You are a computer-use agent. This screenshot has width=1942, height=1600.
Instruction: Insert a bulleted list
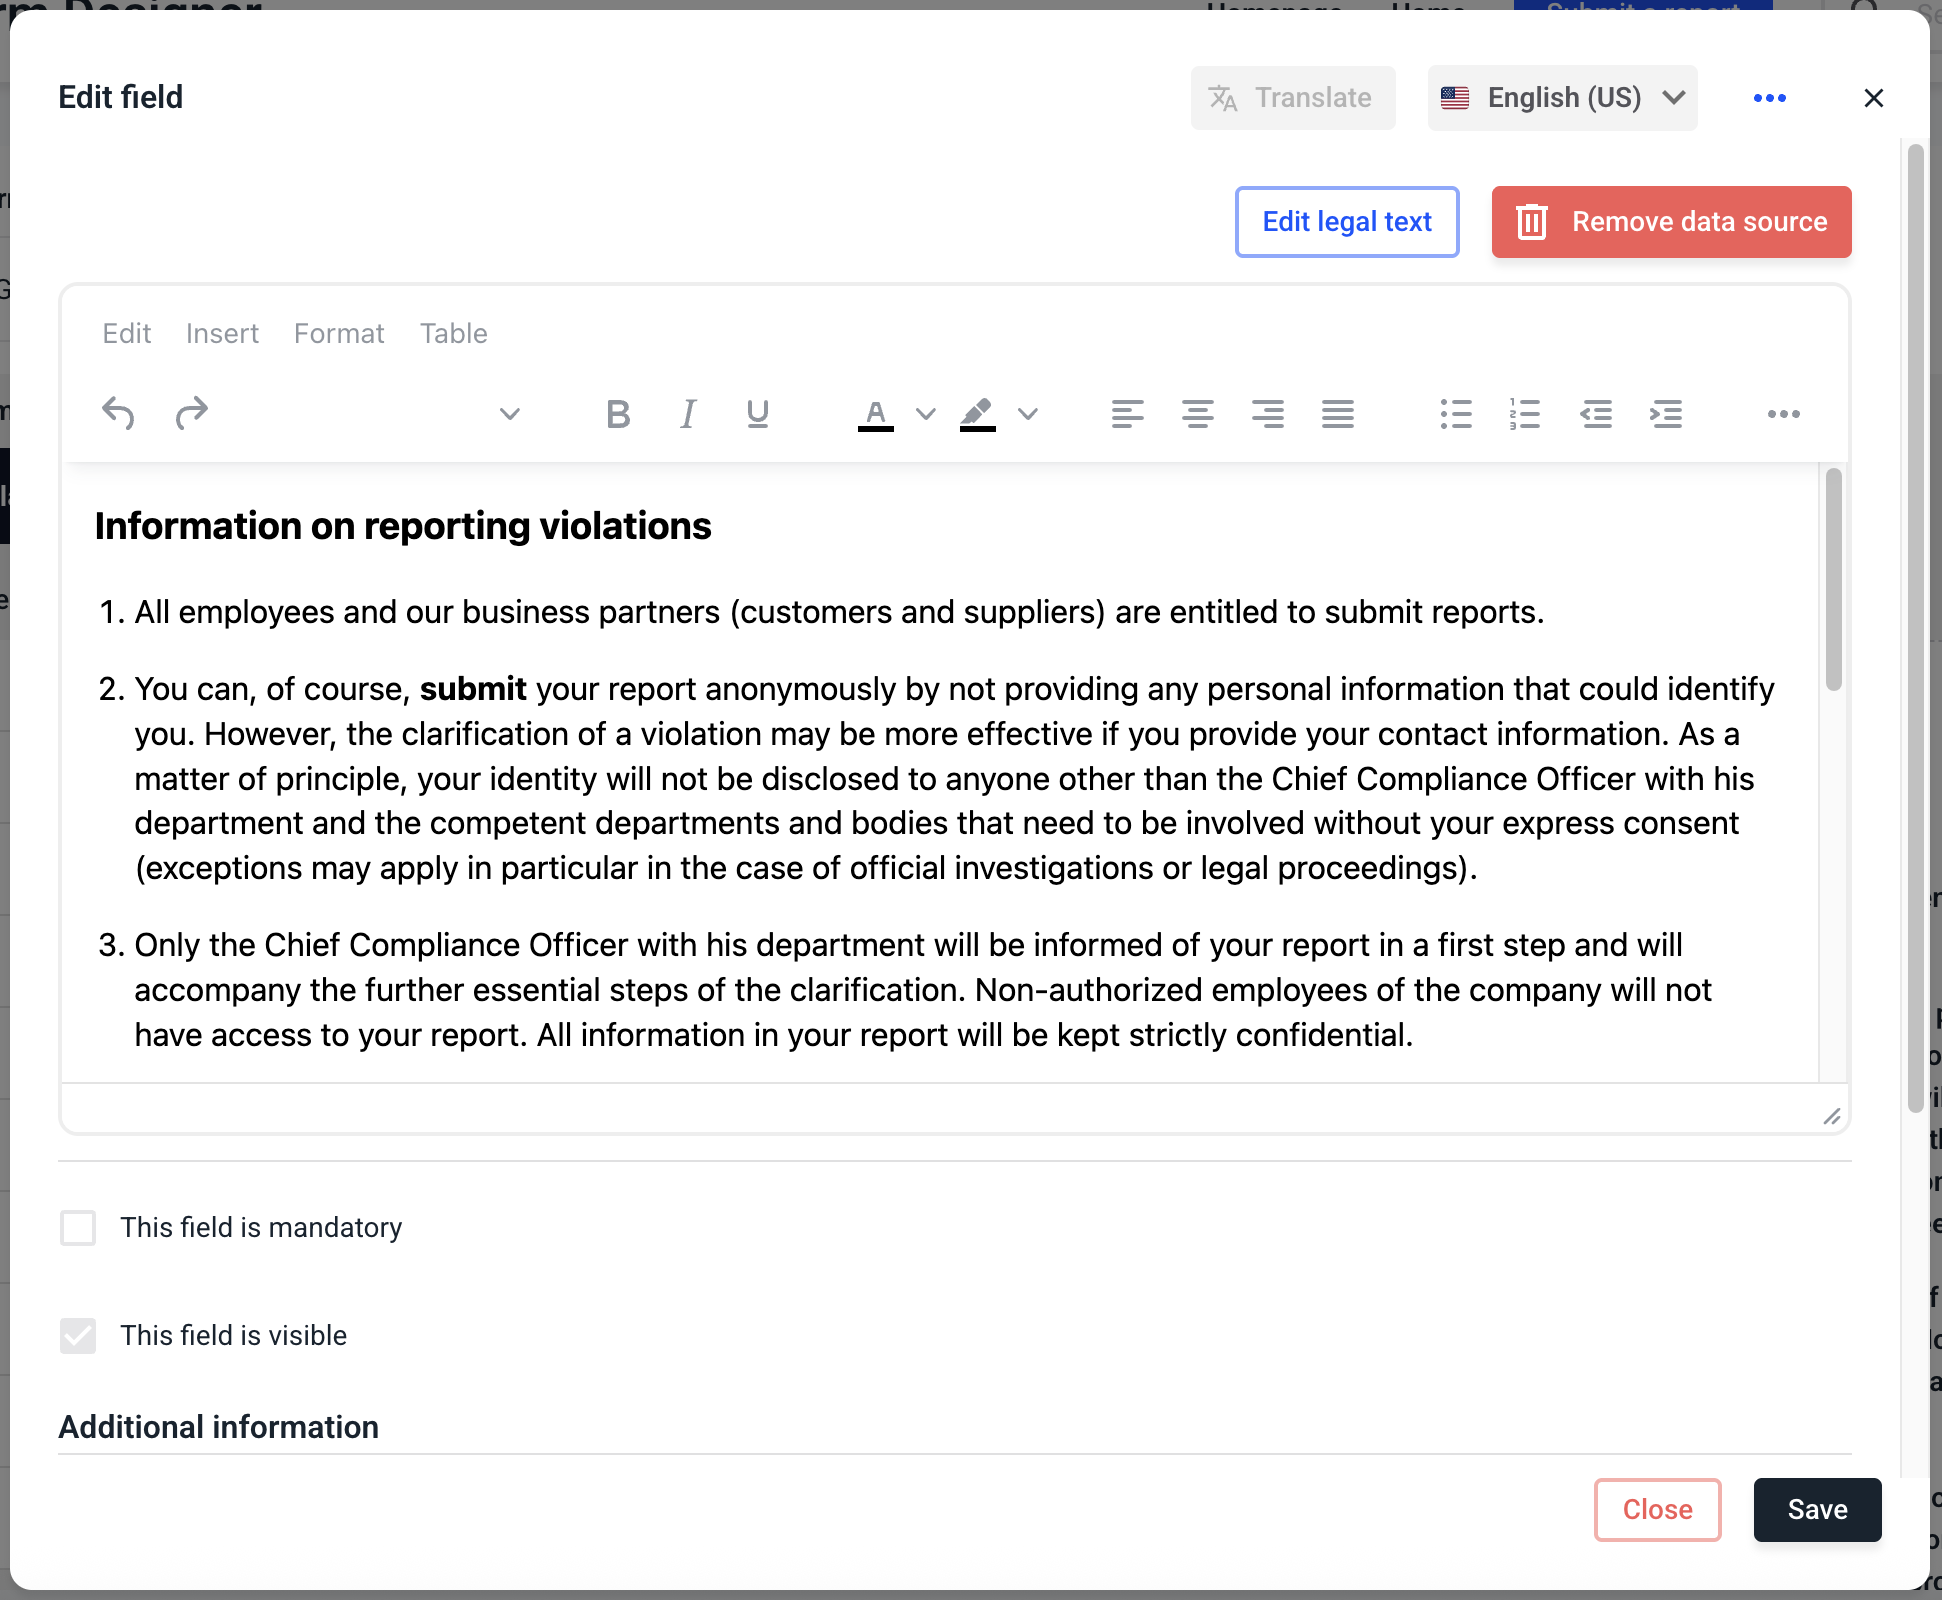pyautogui.click(x=1456, y=413)
